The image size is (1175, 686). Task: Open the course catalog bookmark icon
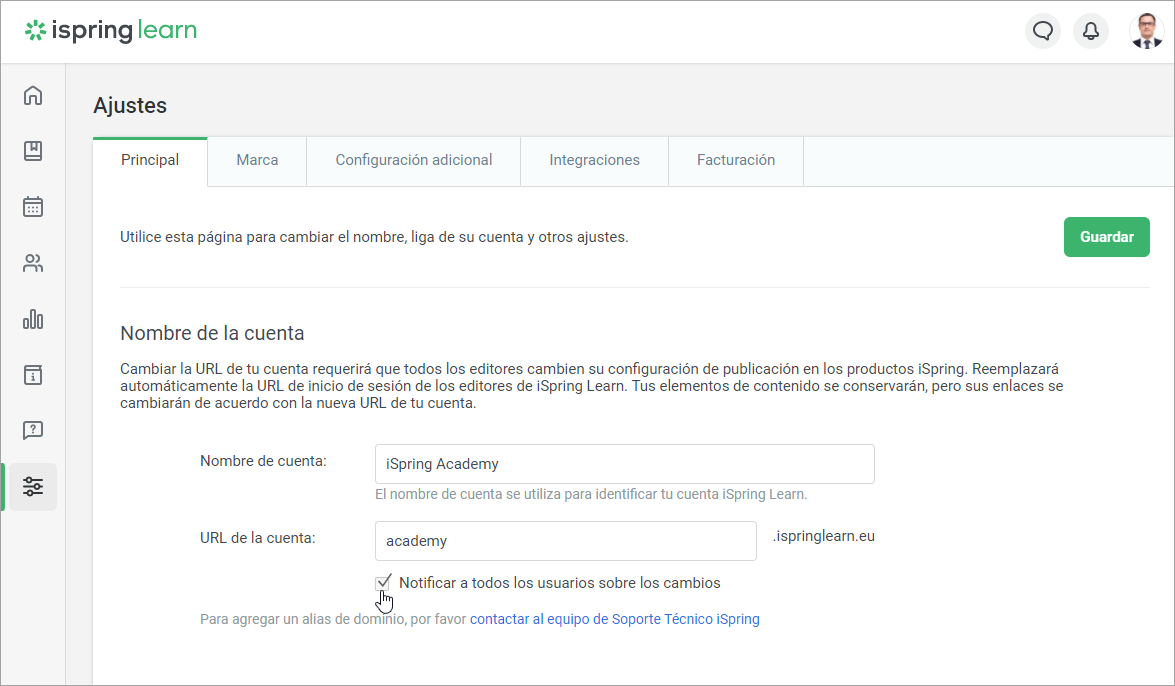(x=33, y=151)
